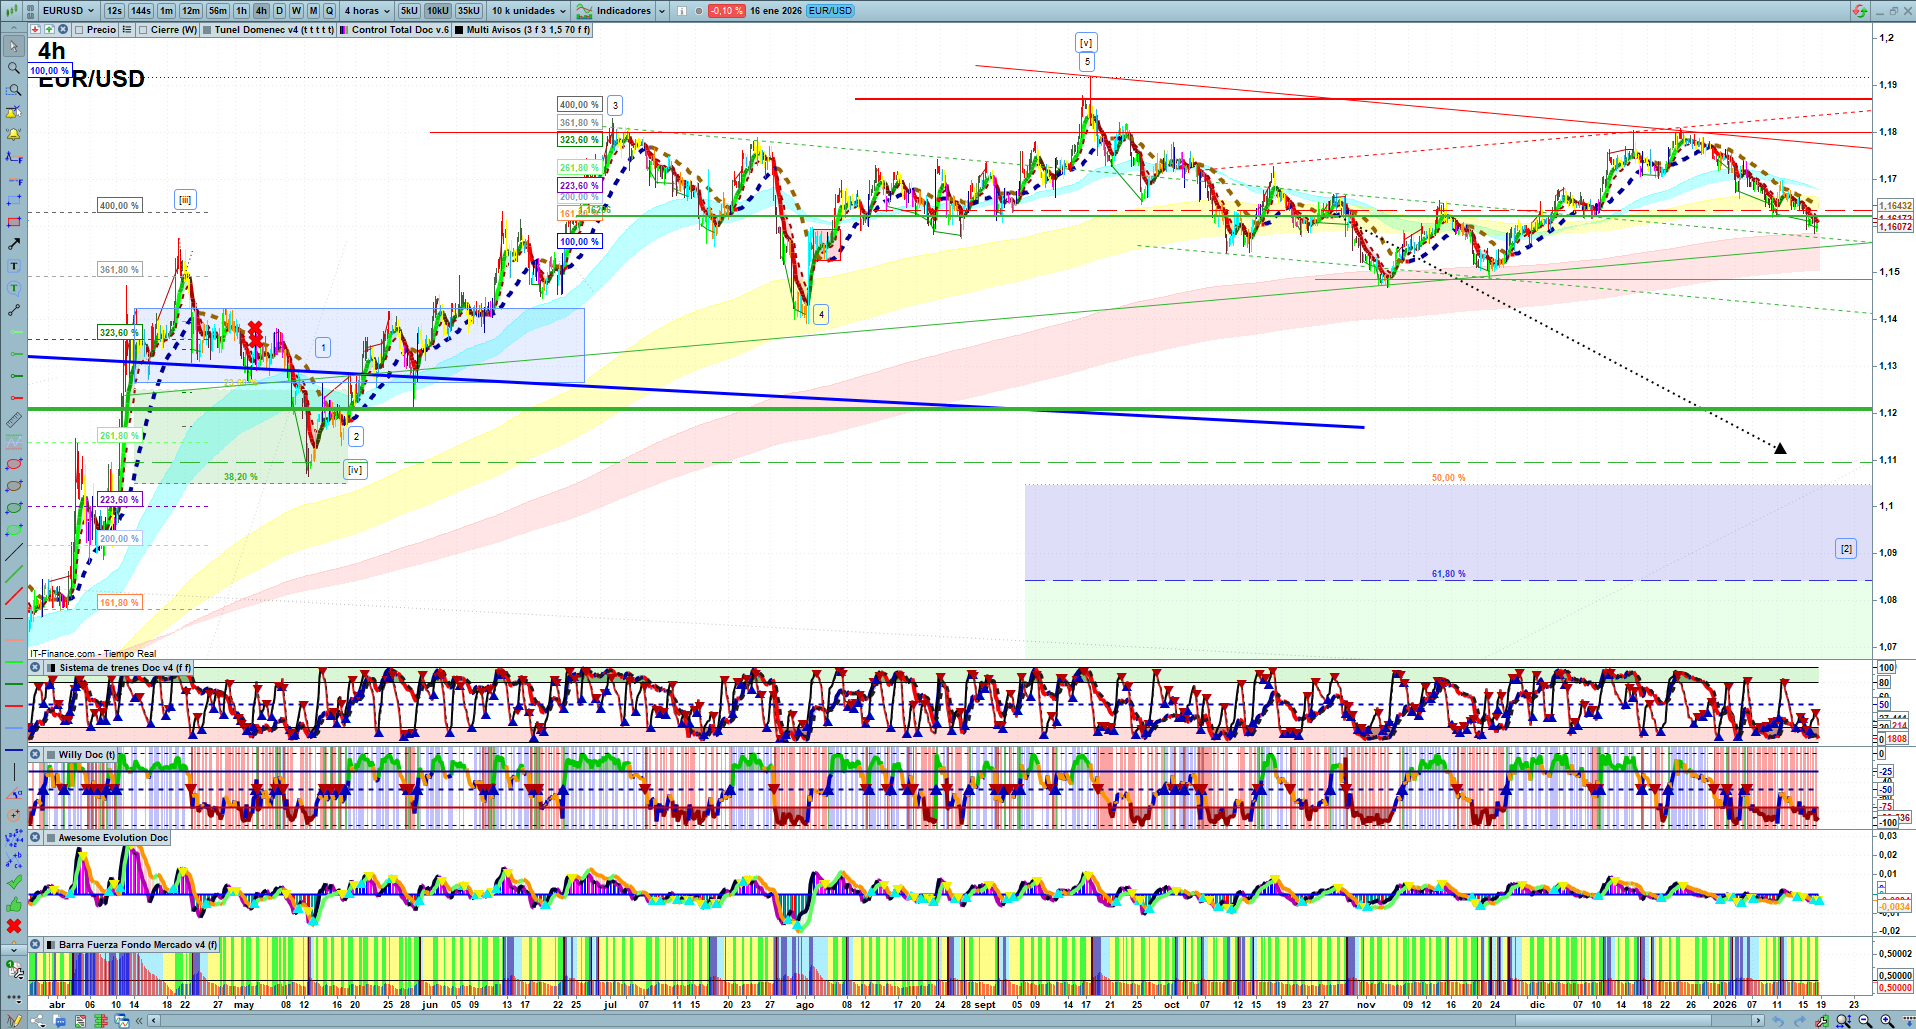
Task: Click the red X delete tool
Action: coord(14,927)
